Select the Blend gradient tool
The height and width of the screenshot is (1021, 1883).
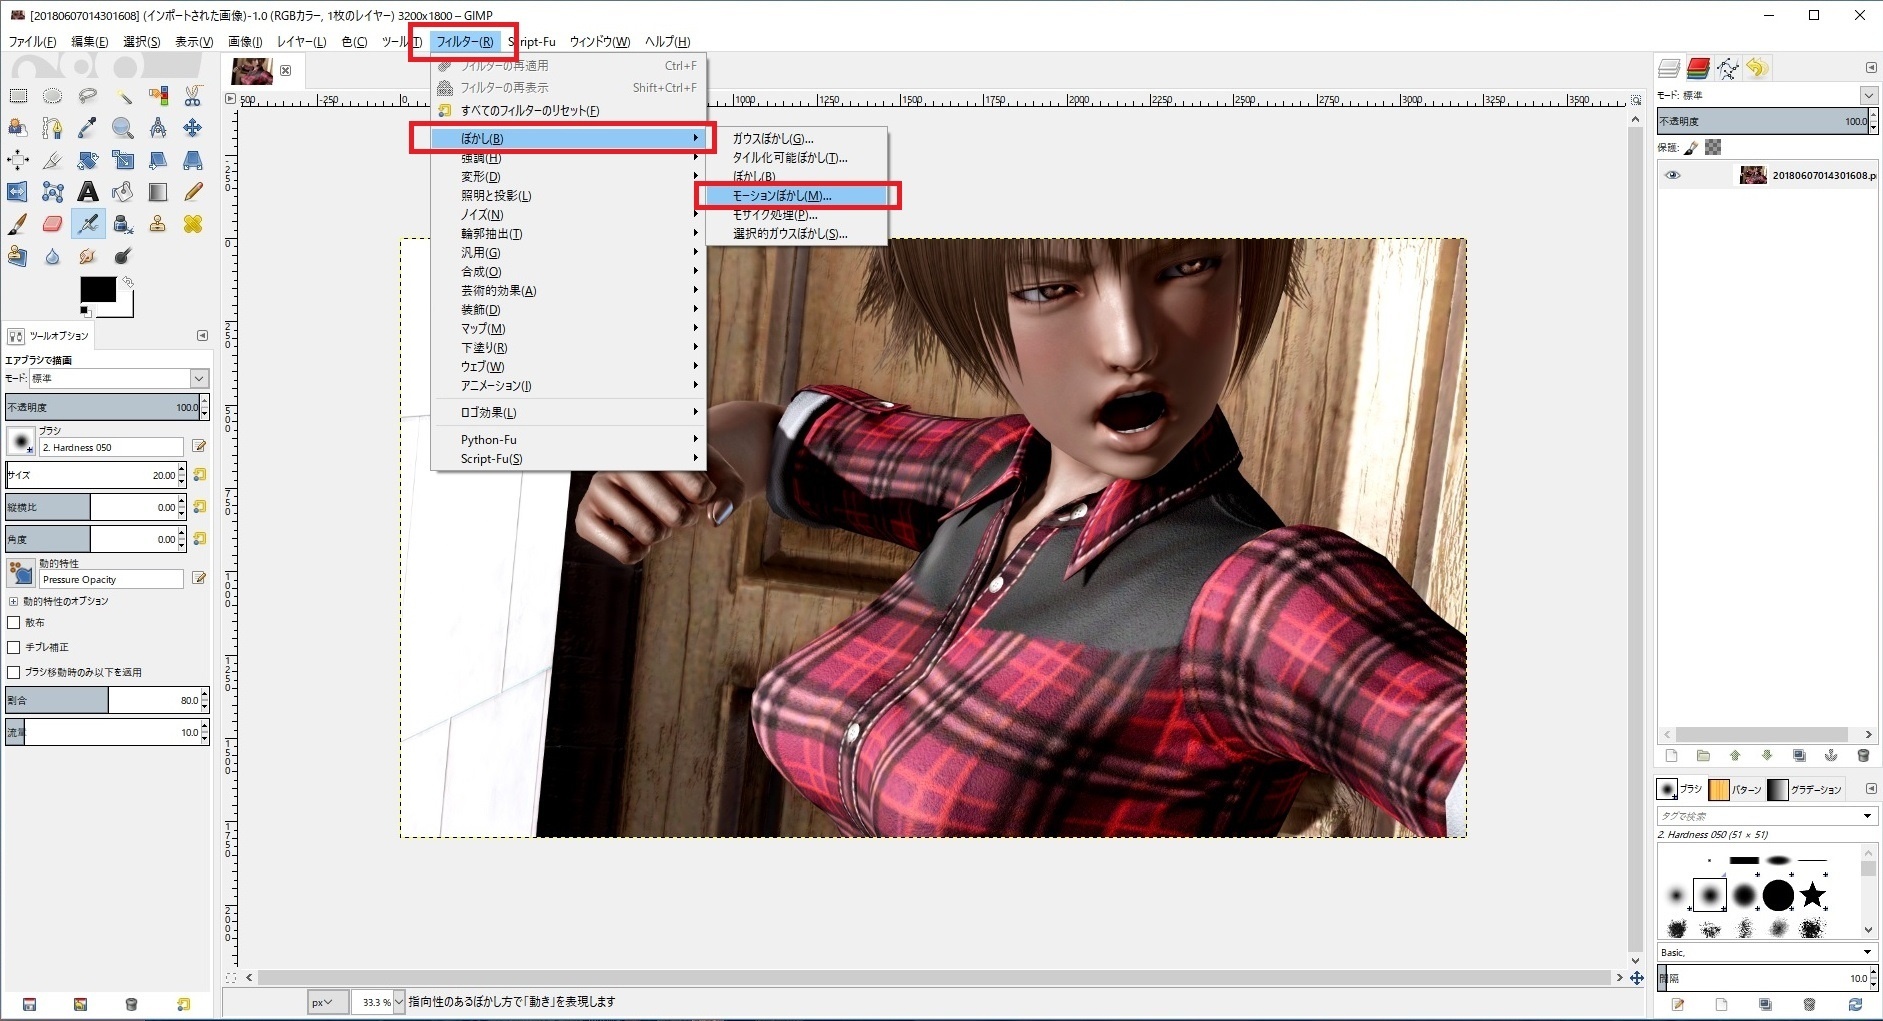pos(158,192)
